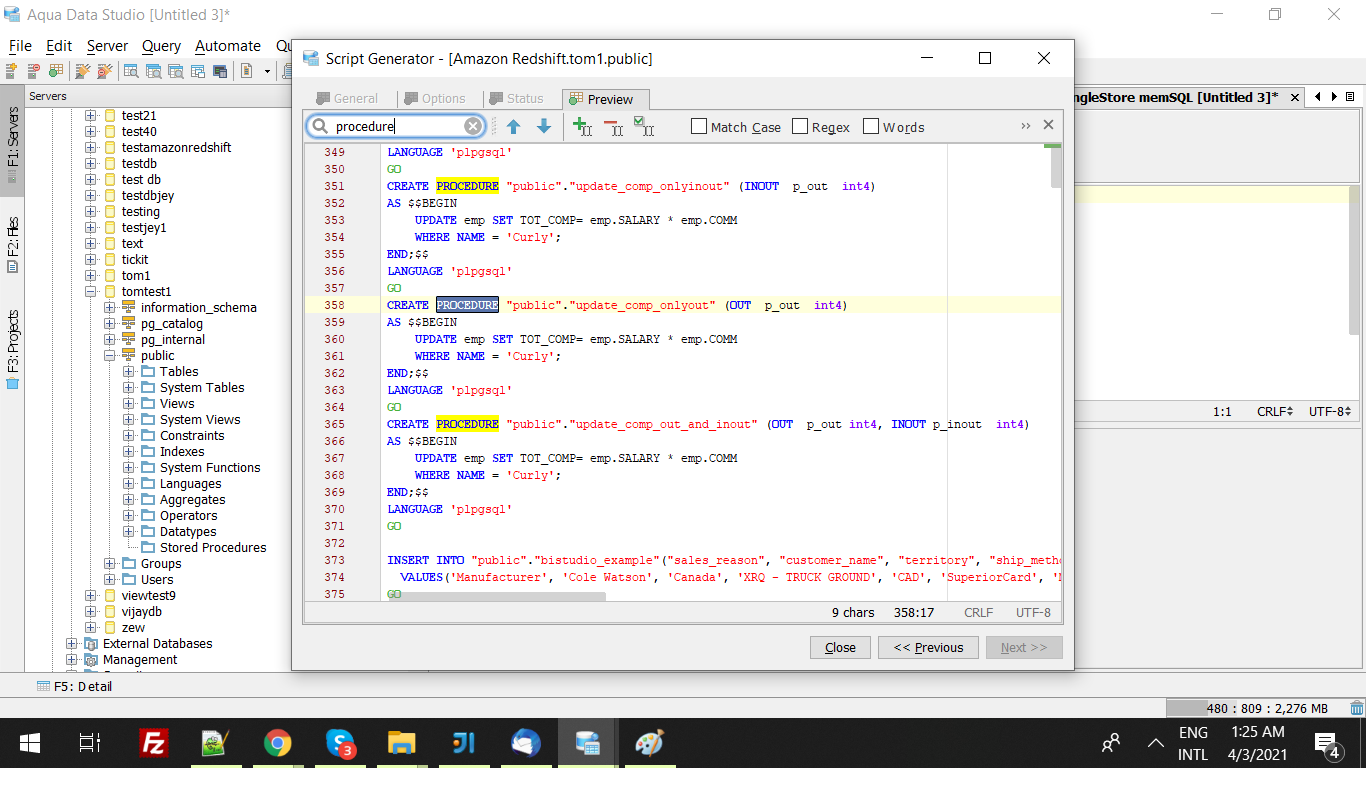
Task: Close the find bar
Action: point(1048,125)
